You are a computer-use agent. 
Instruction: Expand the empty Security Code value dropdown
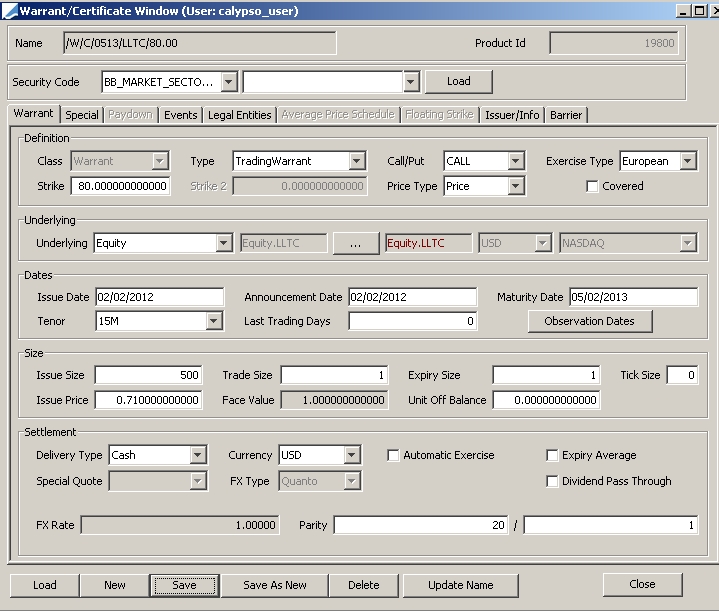410,82
